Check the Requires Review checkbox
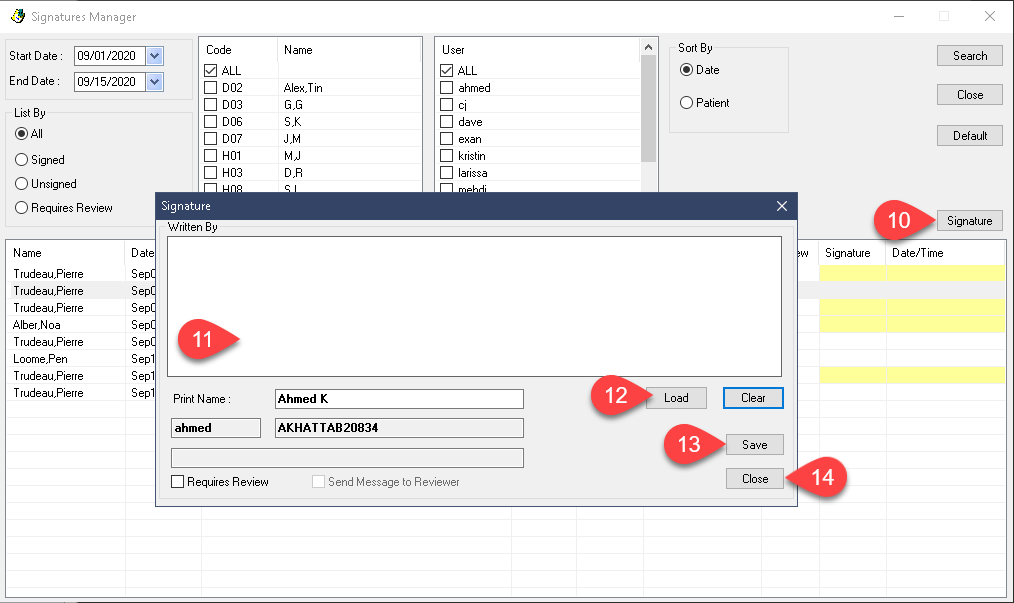Viewport: 1014px width, 603px height. [177, 481]
